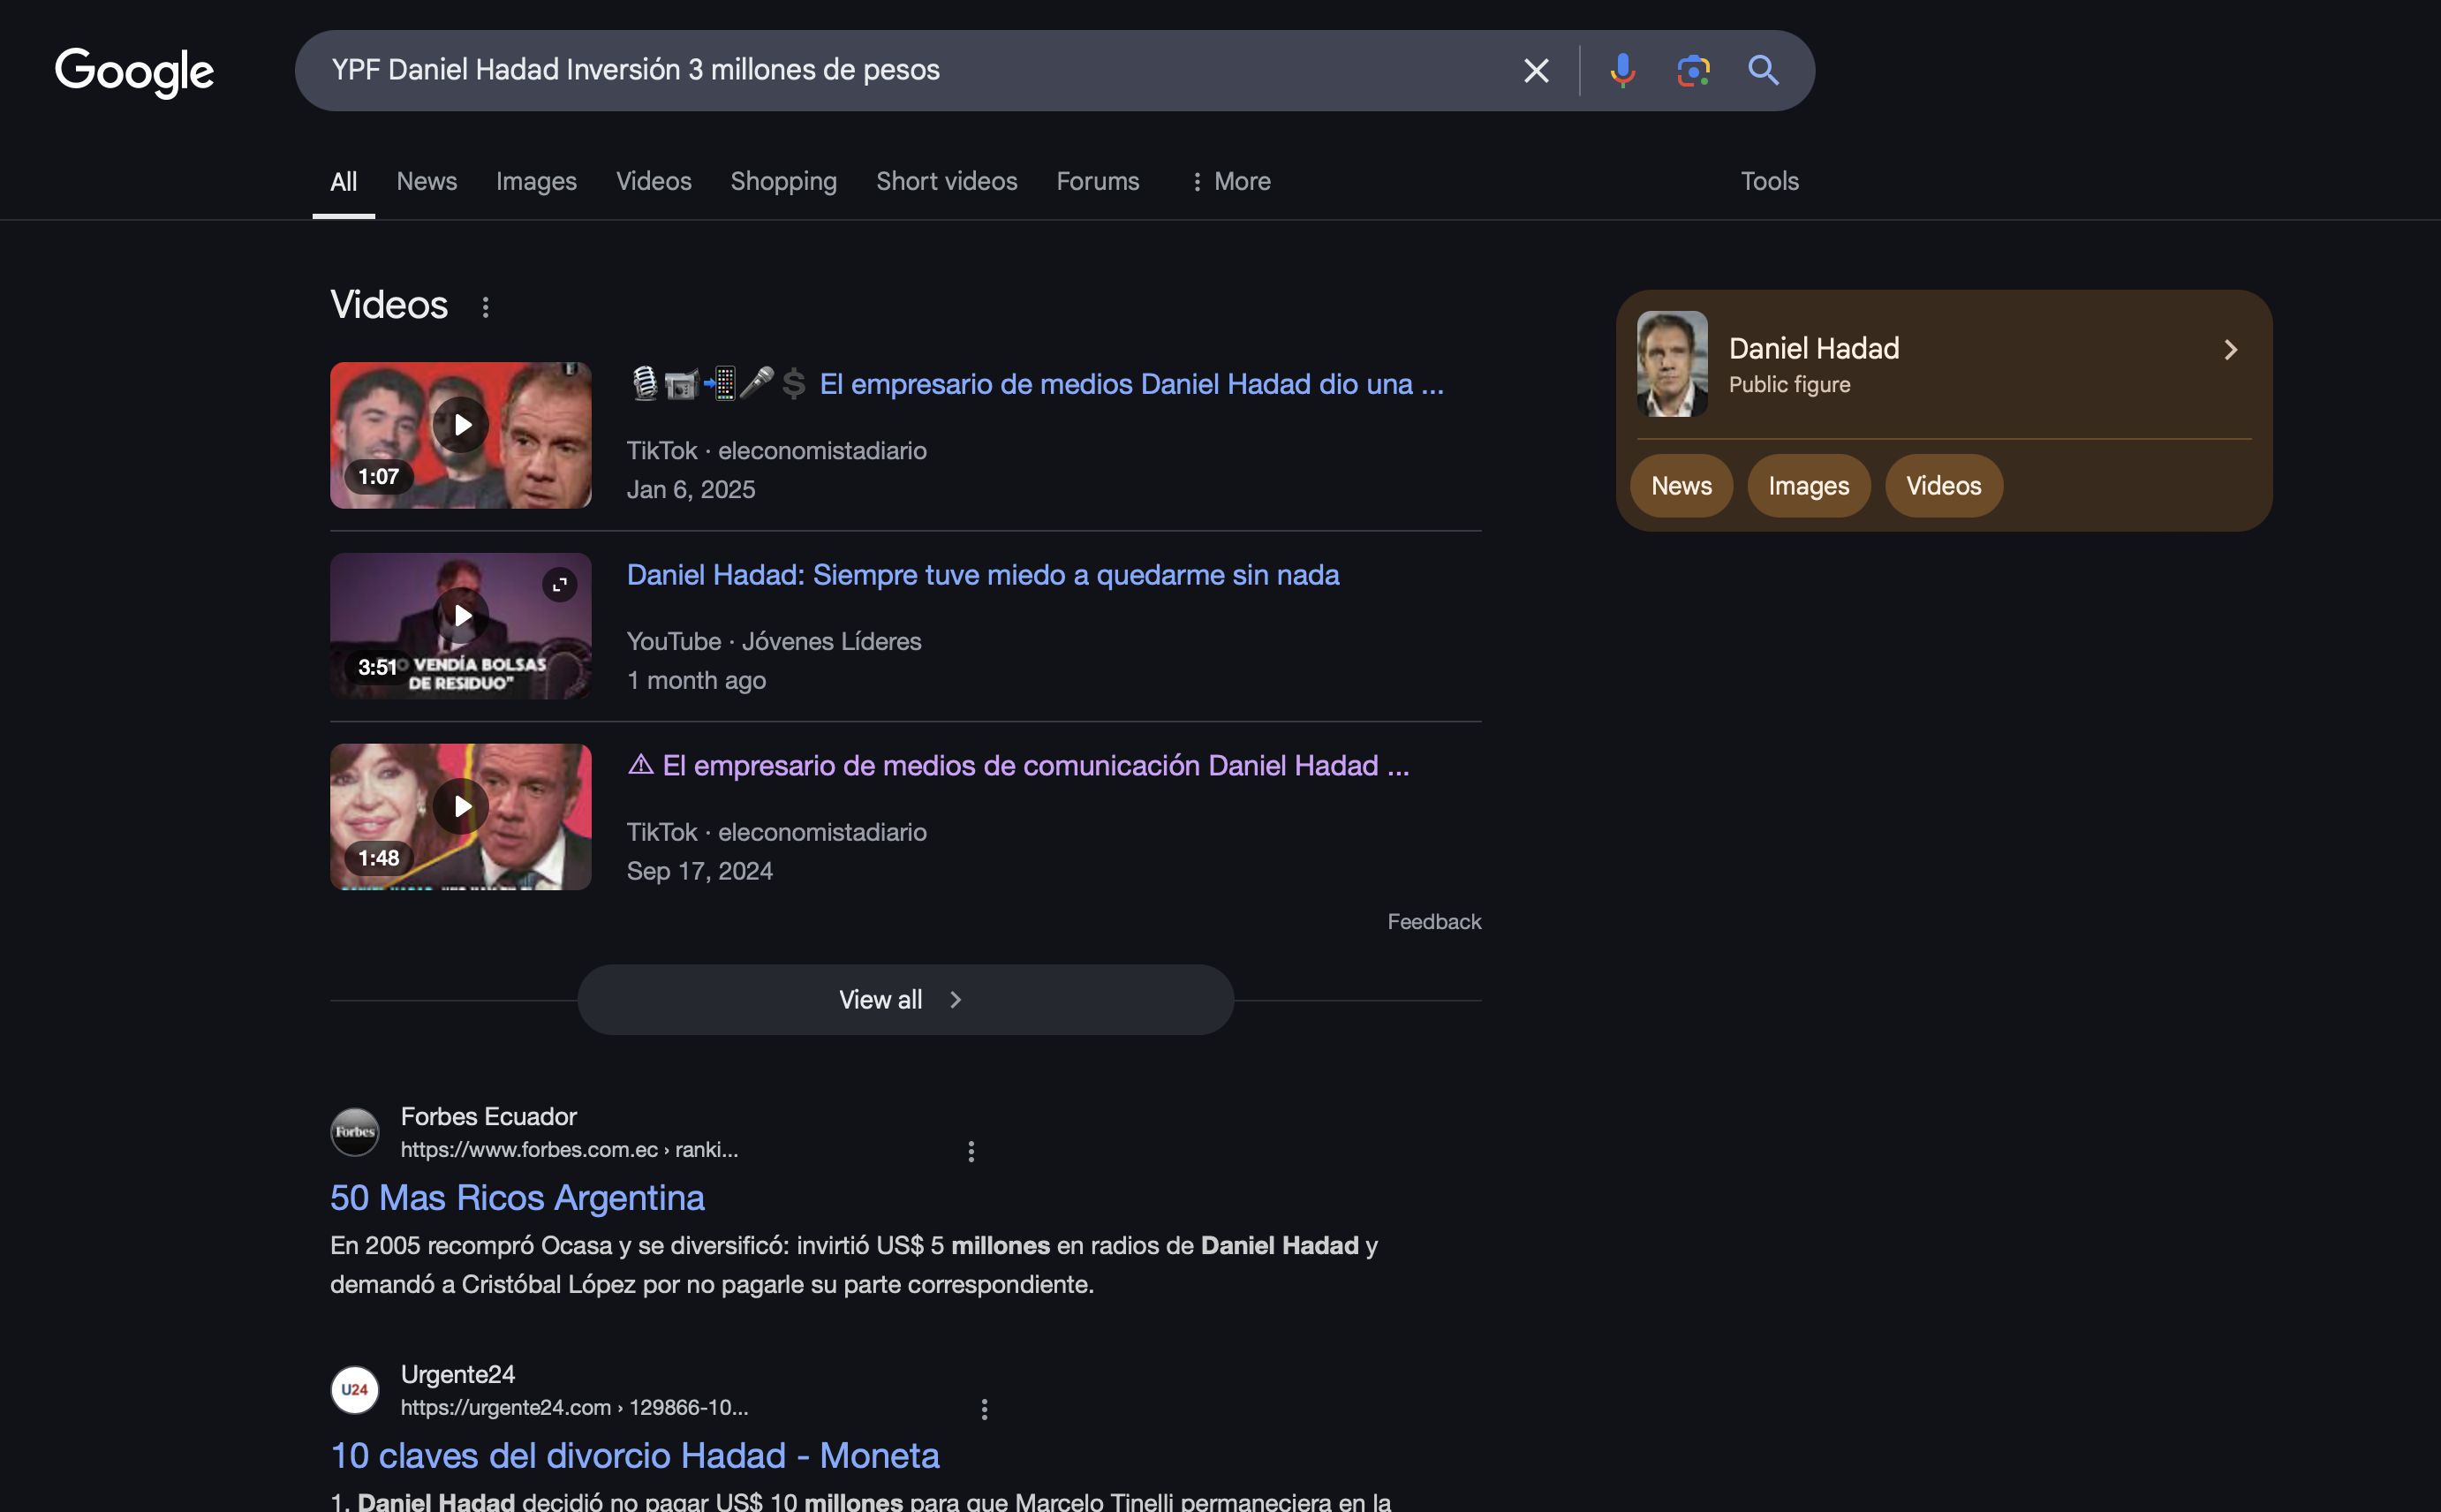Switch to the Videos tab
This screenshot has width=2441, height=1512.
click(x=653, y=181)
